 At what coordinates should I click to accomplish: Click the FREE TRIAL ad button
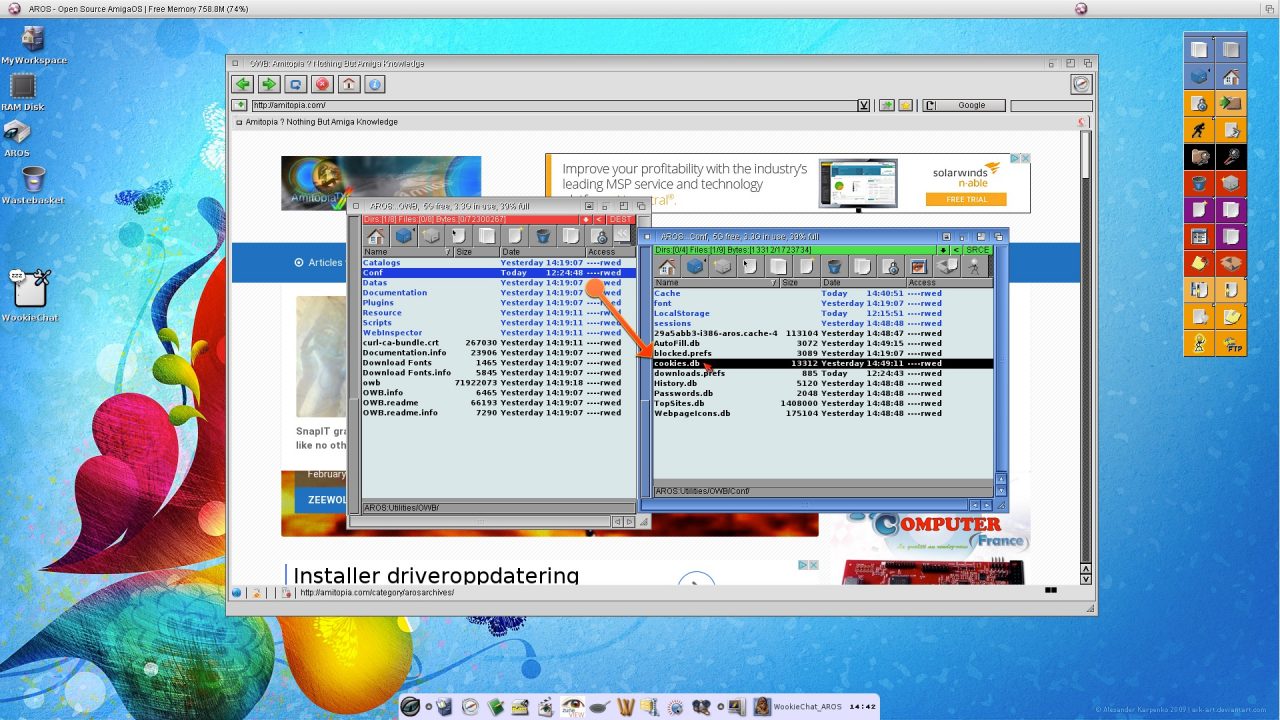click(965, 199)
